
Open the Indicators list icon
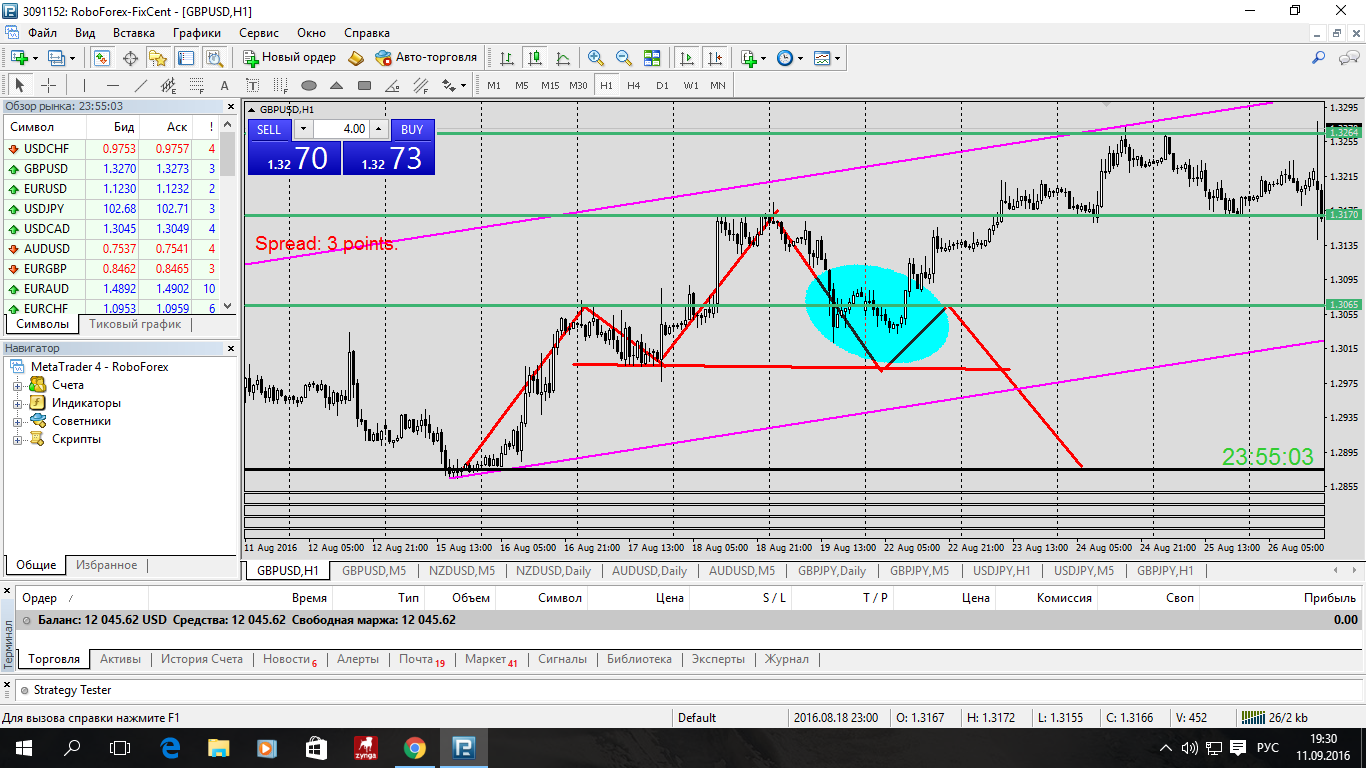(x=749, y=58)
